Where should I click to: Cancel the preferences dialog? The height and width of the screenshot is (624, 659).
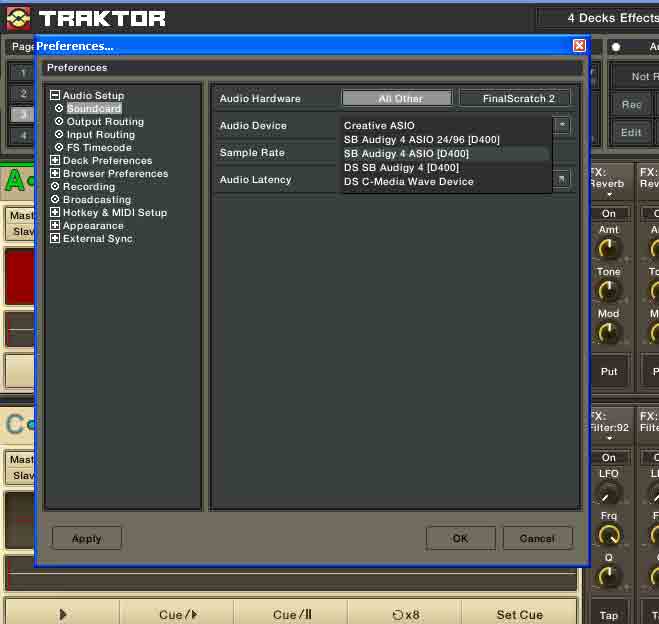click(x=538, y=538)
